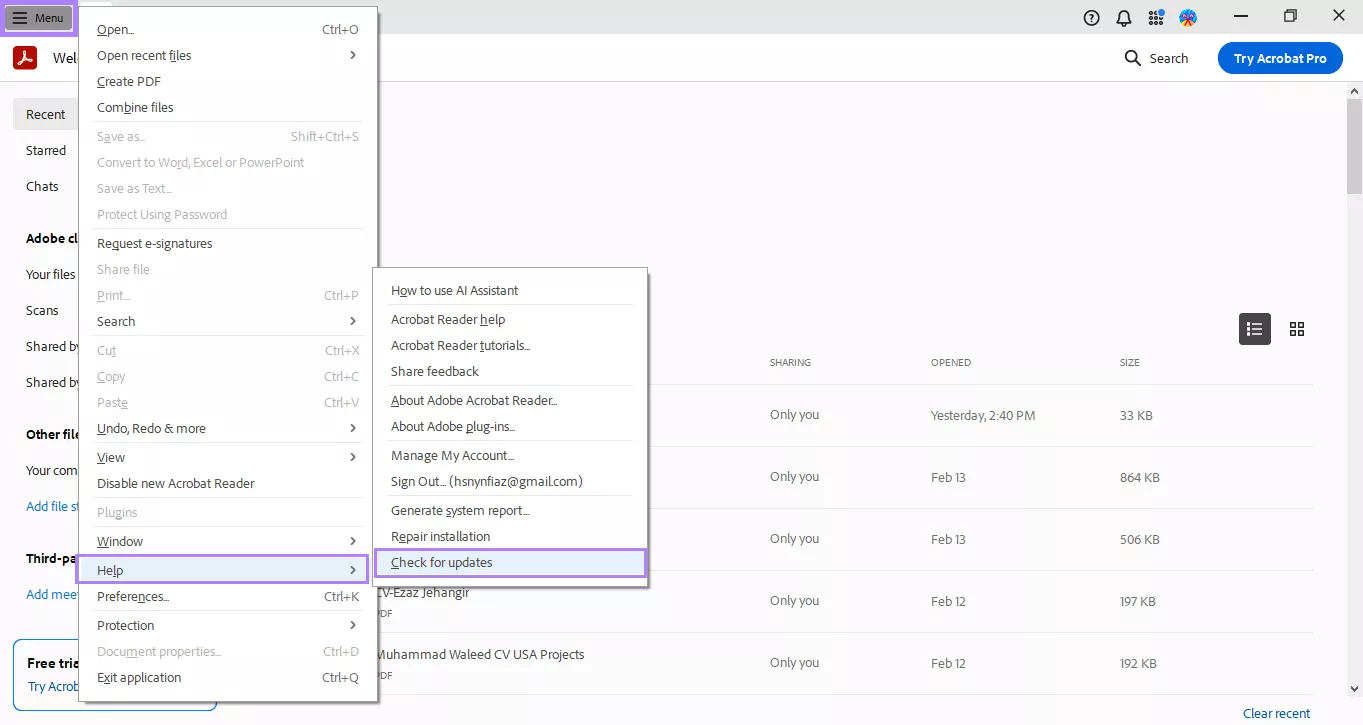Open the Adobe apps waffle grid icon
The image size is (1363, 725).
(1155, 17)
